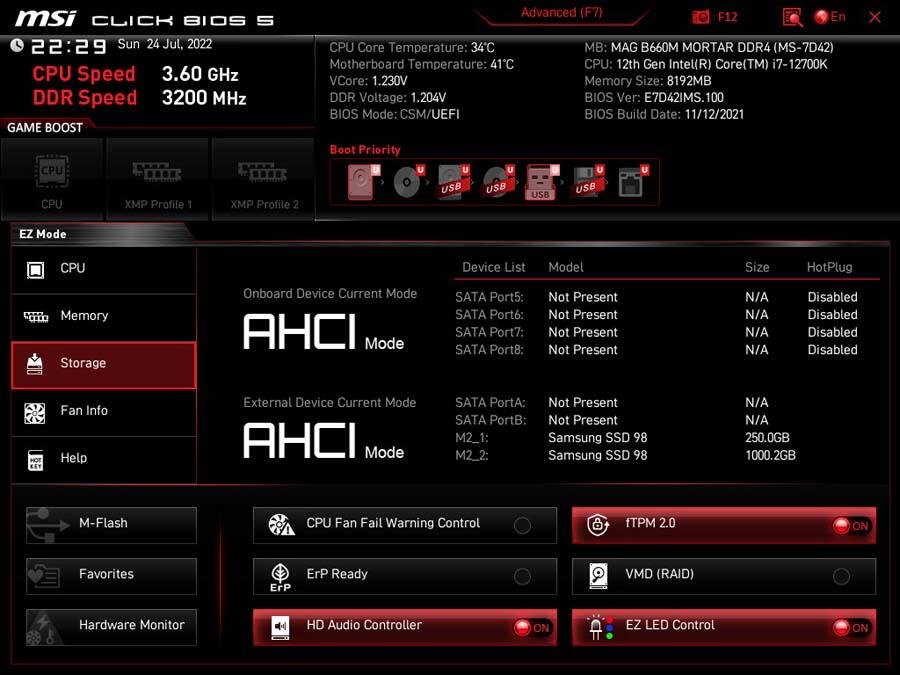Click the External Device Current Mode label
Screen dimensions: 900x675
point(330,403)
